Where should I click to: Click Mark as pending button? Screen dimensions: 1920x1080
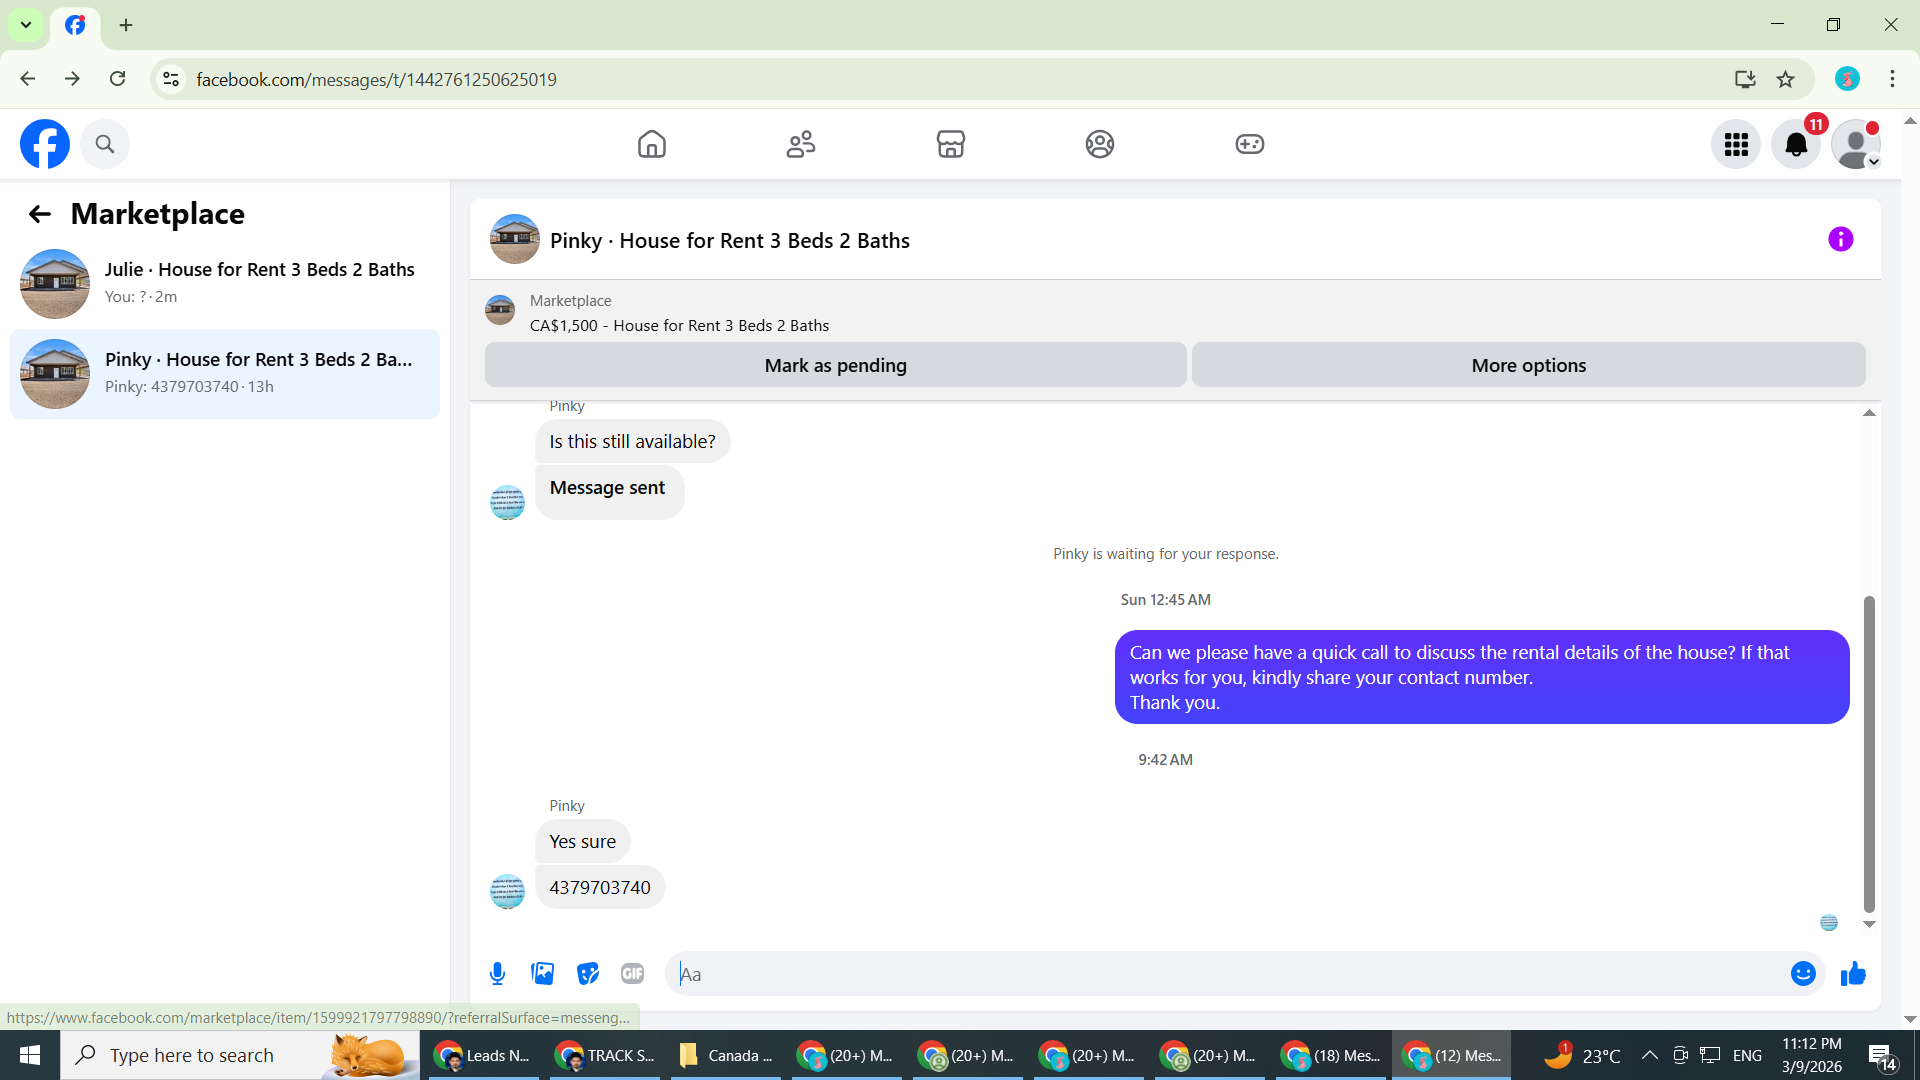point(835,366)
